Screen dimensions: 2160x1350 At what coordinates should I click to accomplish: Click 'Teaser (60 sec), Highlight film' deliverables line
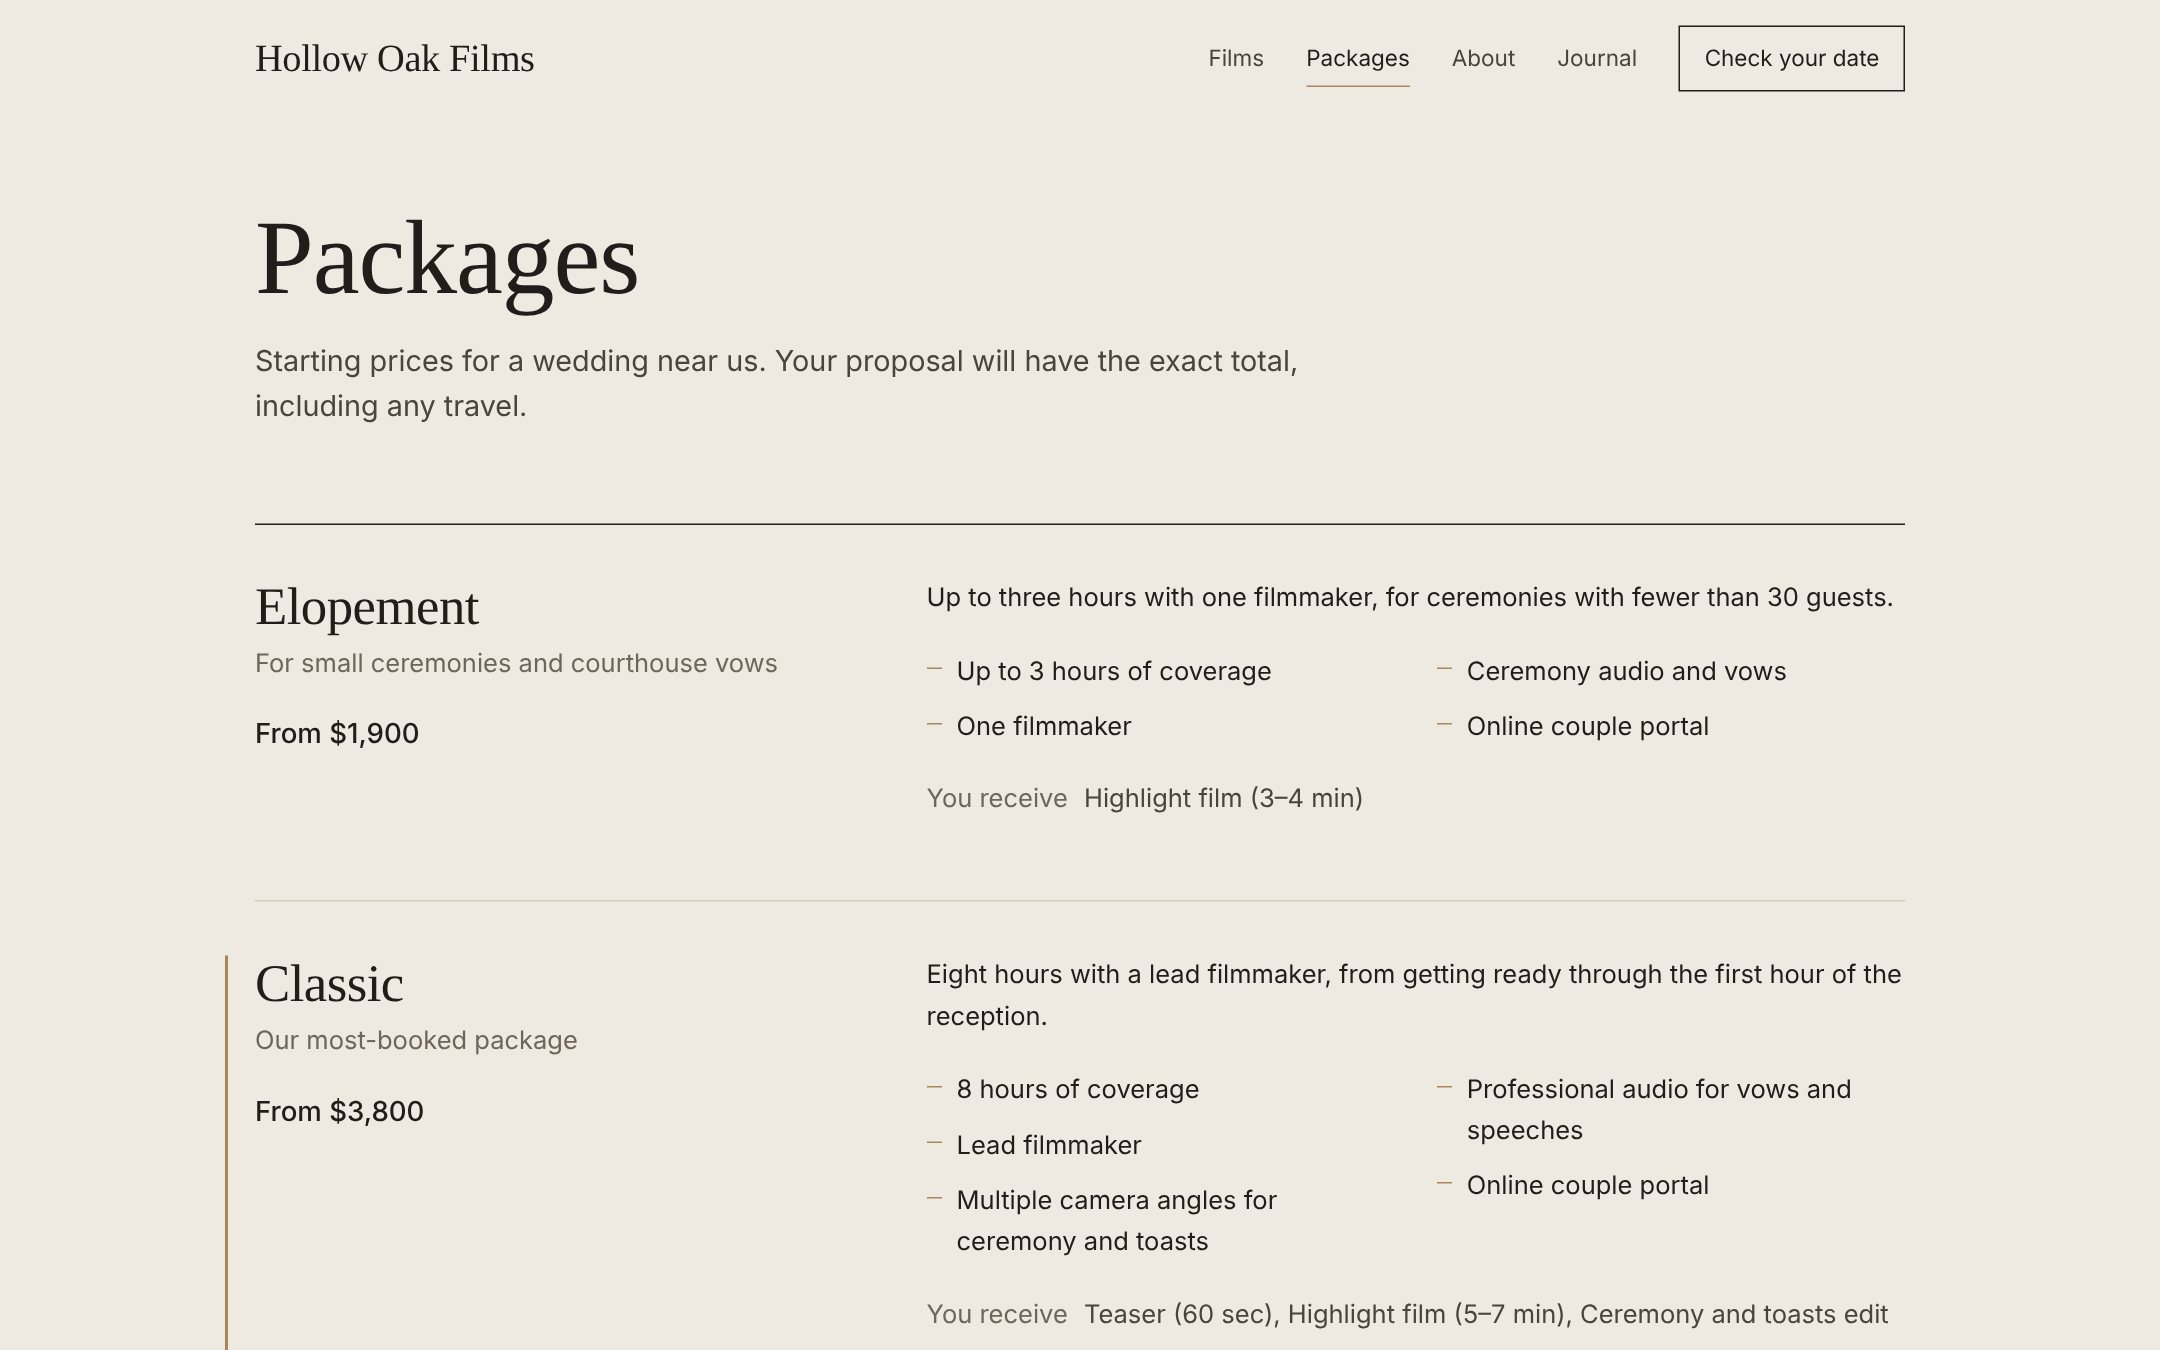pyautogui.click(x=1486, y=1314)
